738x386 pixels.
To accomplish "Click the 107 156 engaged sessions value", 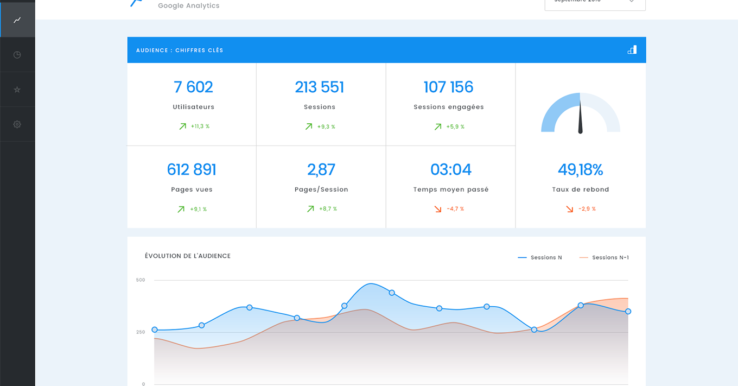I will (448, 87).
